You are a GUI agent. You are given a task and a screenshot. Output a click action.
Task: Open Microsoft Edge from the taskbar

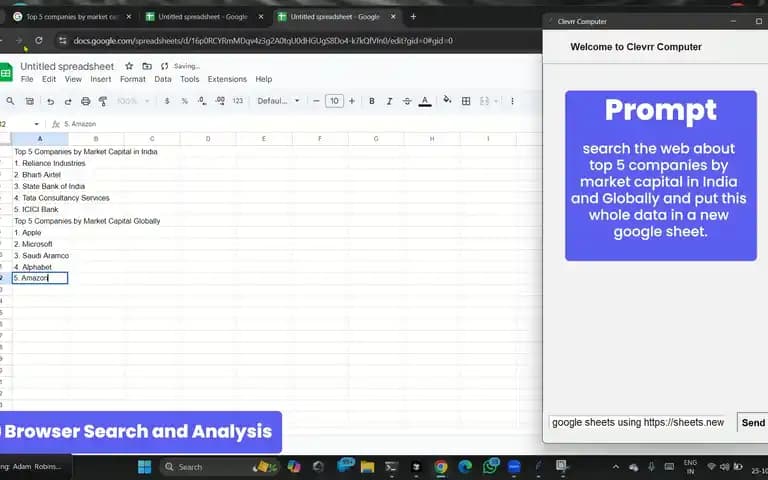click(465, 467)
